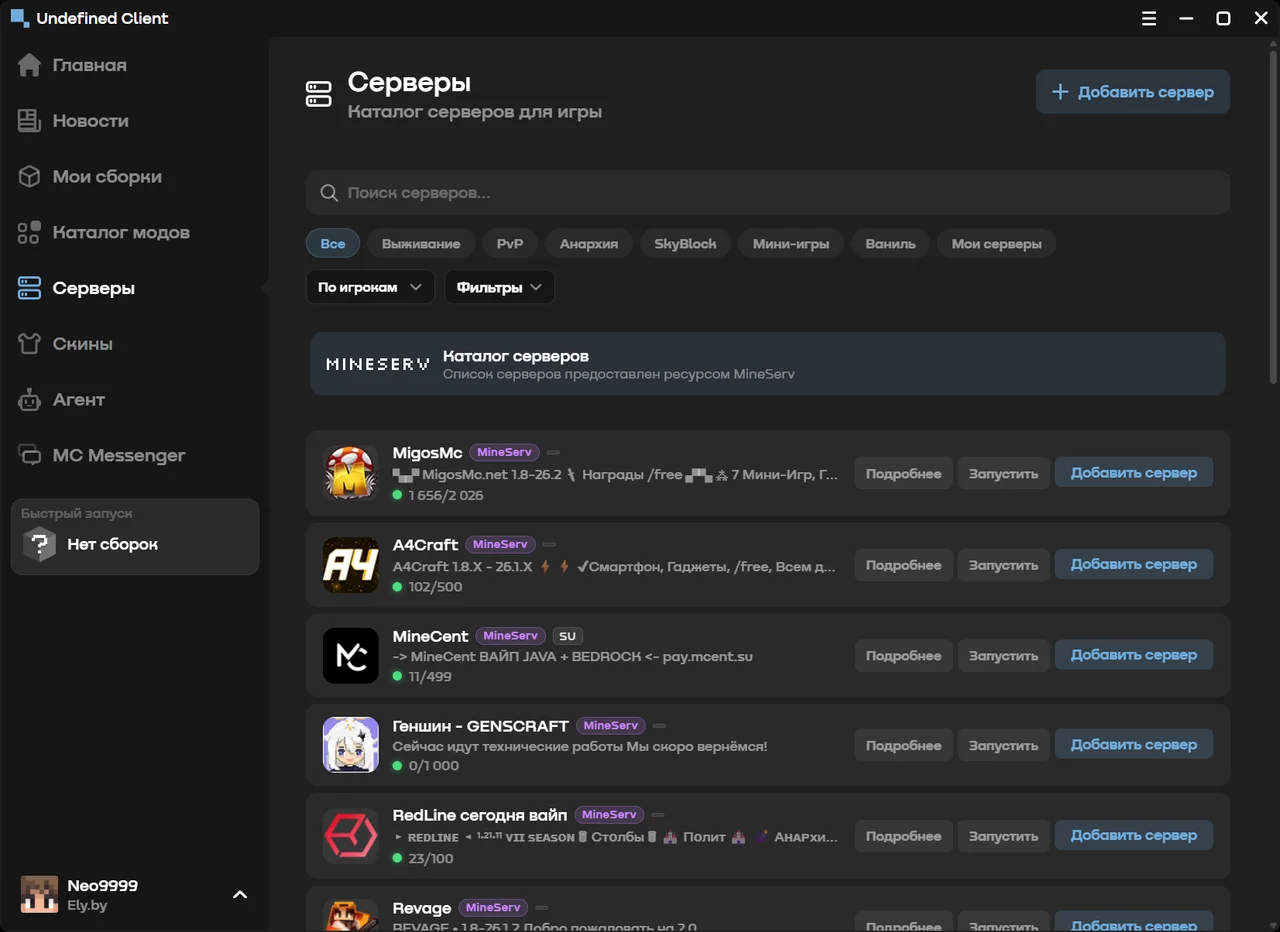Expand the Neo9999 account chevron

pyautogui.click(x=240, y=894)
